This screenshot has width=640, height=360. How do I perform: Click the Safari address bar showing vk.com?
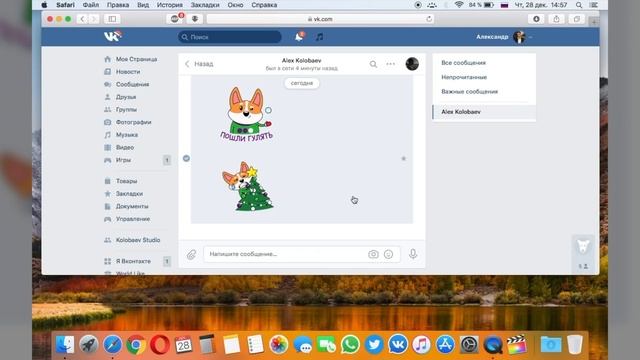click(320, 19)
